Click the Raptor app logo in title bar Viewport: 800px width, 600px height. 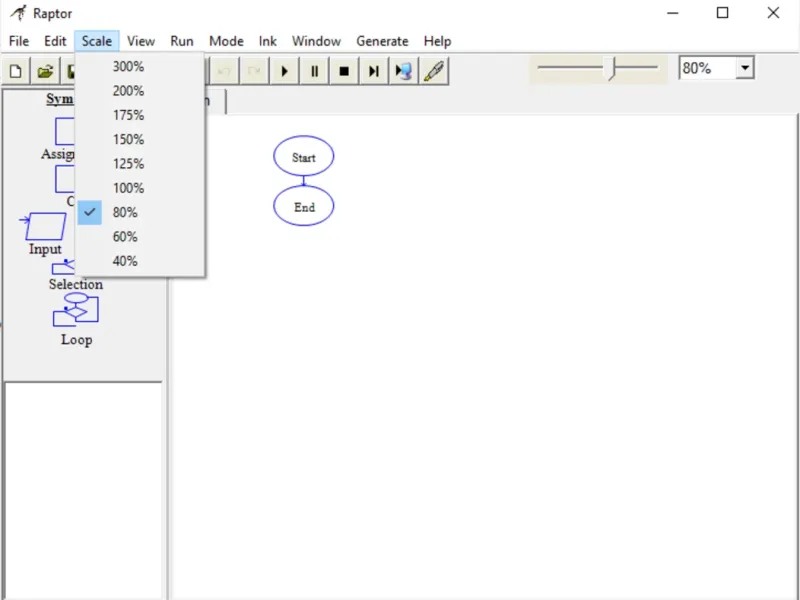18,13
